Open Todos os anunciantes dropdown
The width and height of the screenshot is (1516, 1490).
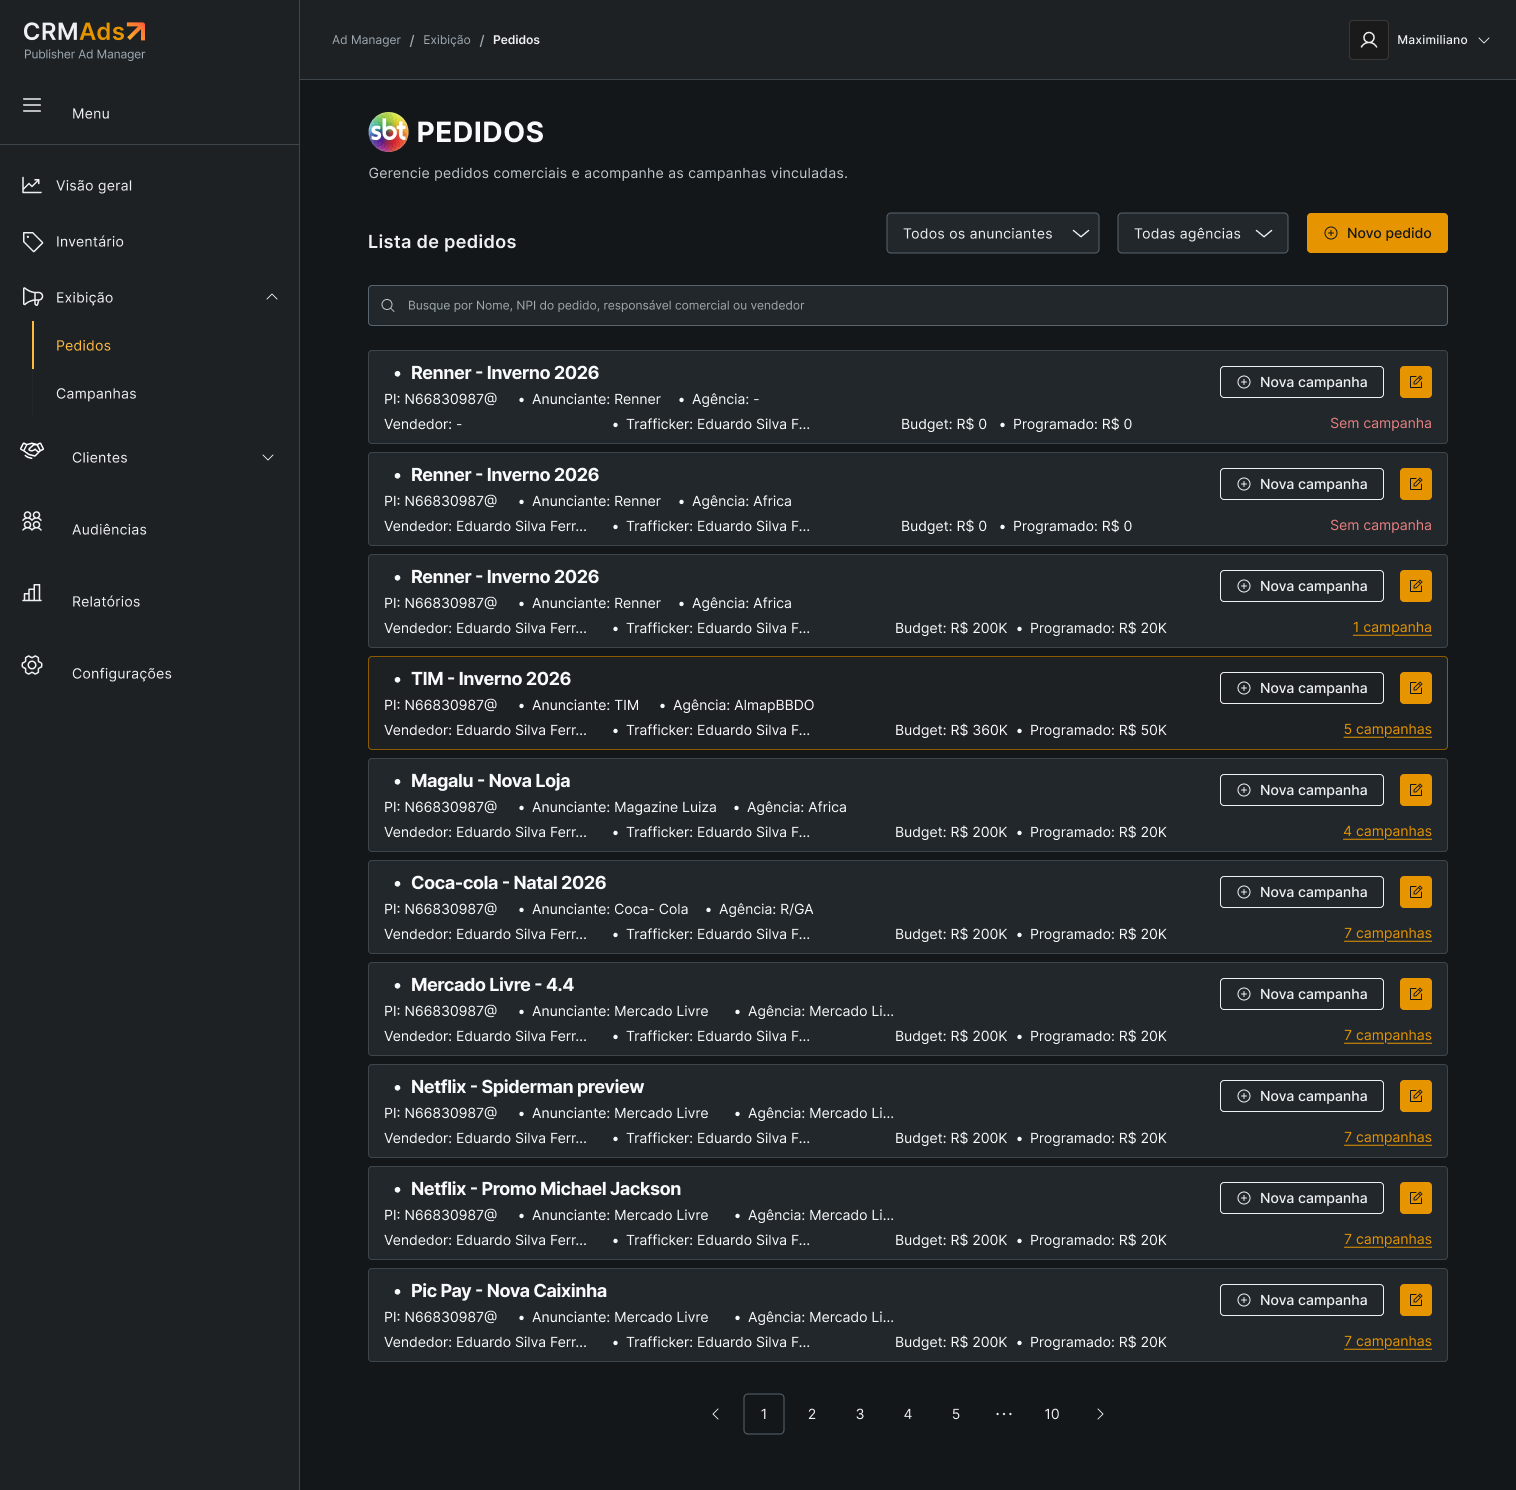993,233
